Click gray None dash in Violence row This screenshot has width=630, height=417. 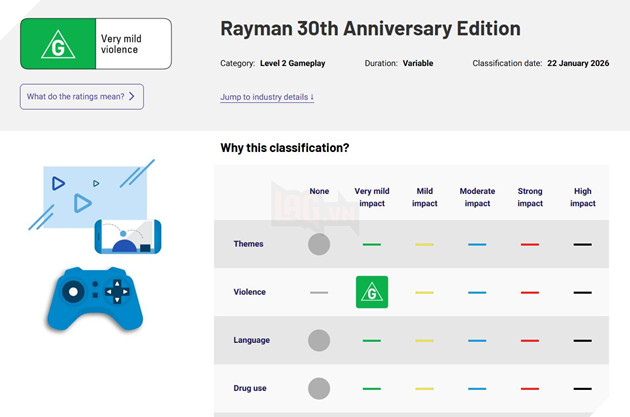(319, 292)
